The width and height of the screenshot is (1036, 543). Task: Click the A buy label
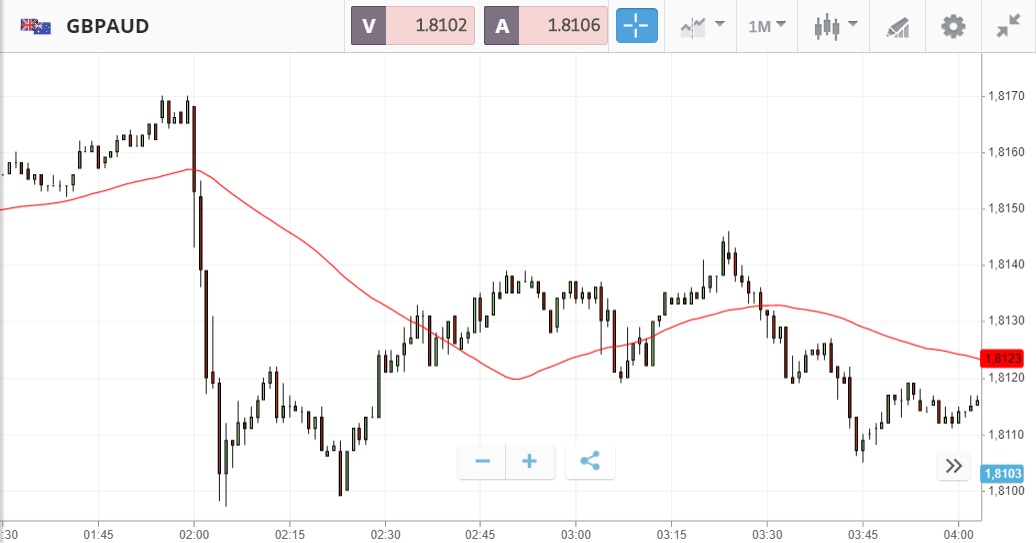point(501,26)
